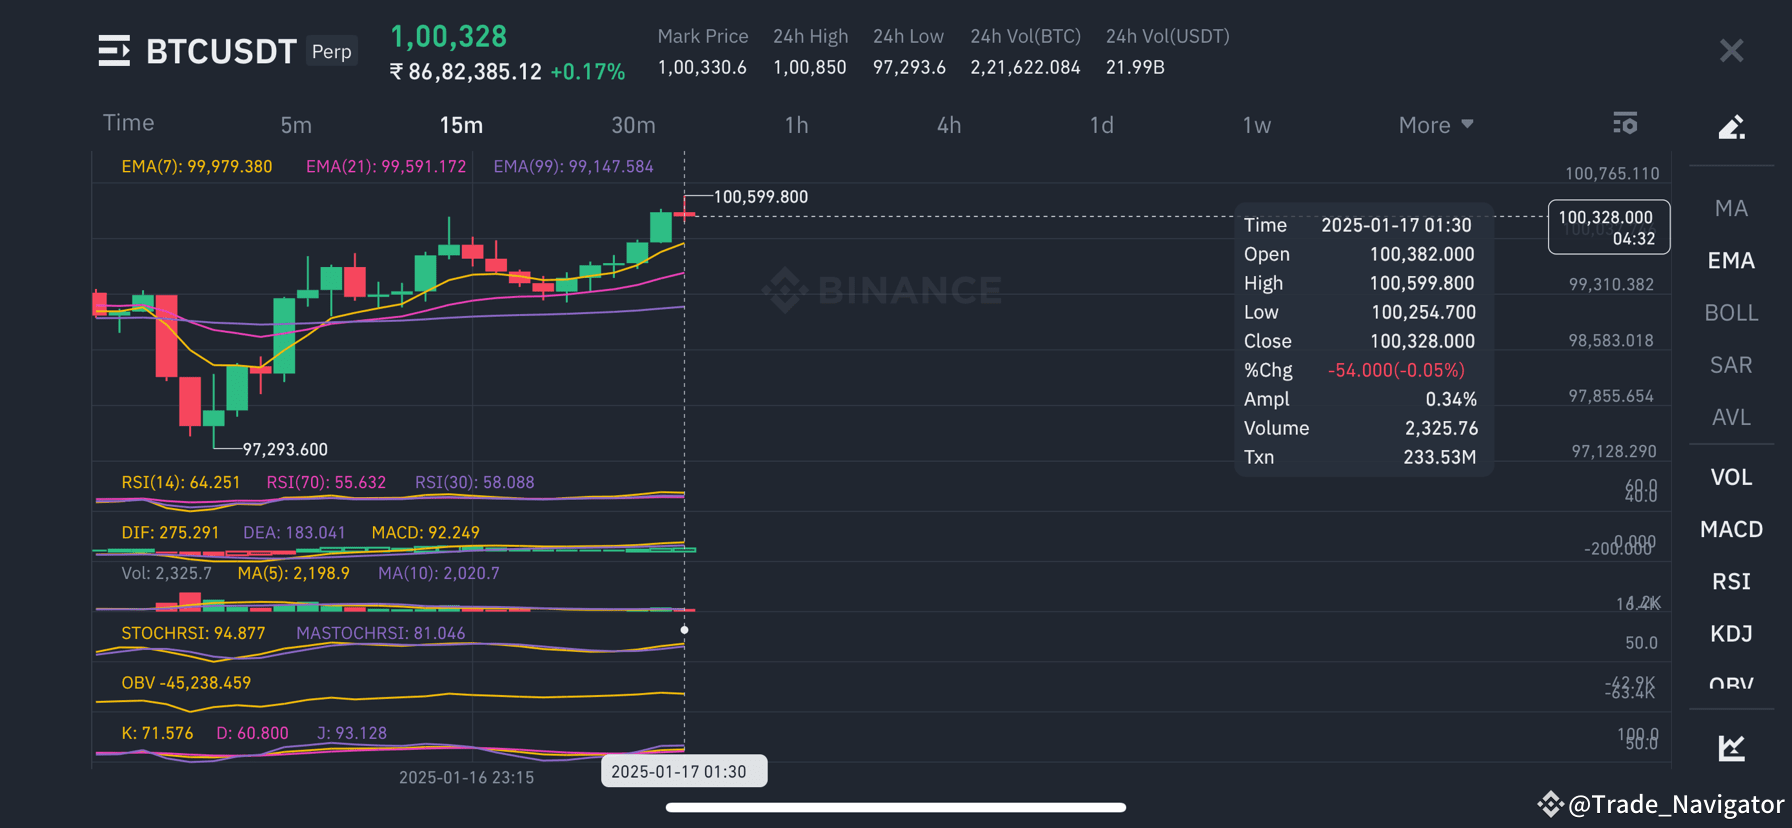Click the EMA(99) legend label

click(573, 167)
